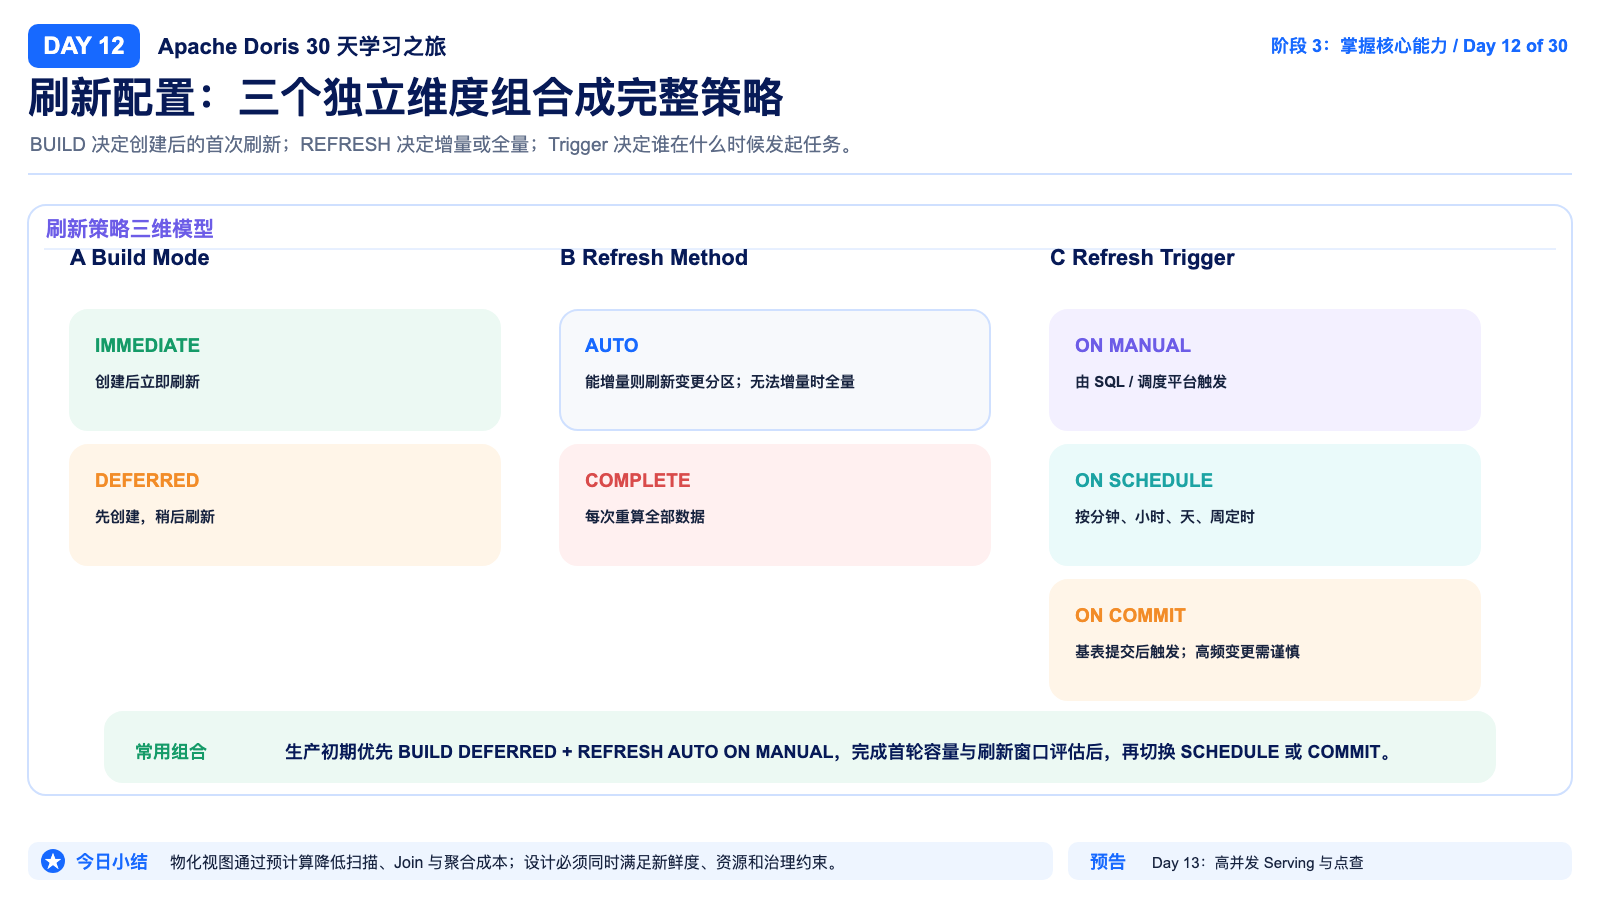Click the main heading 刷新配置：三个独立维度组合成完整策略
Screen dimensions: 1600x900
pos(405,98)
